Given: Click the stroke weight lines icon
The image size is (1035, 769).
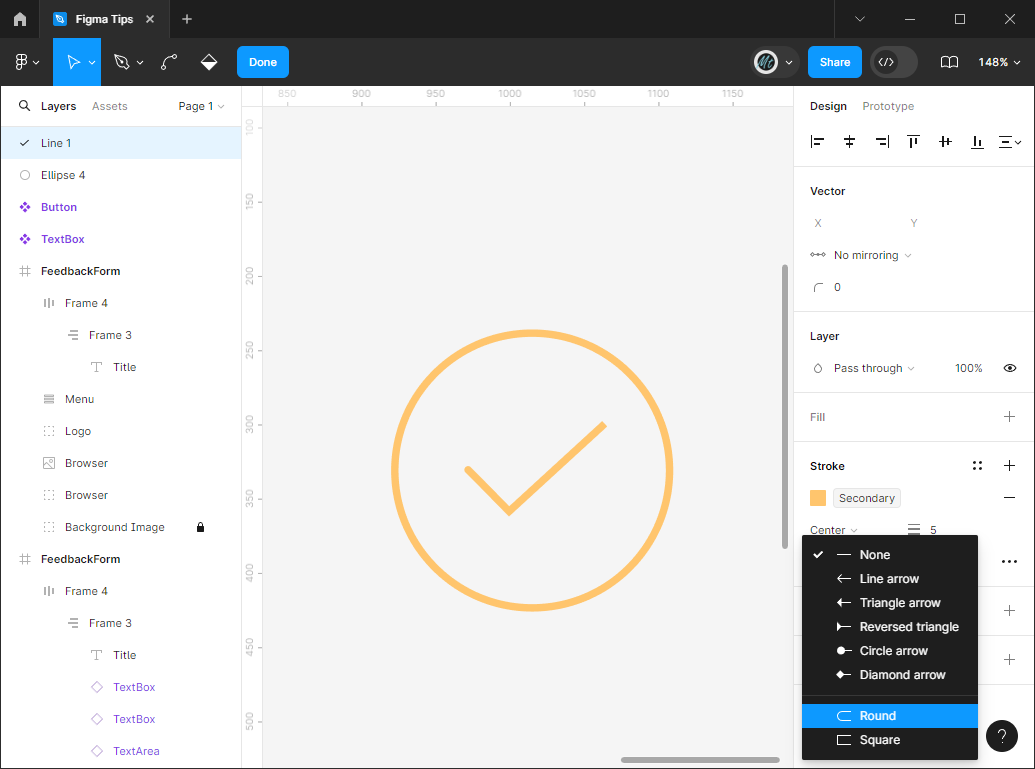Looking at the screenshot, I should (x=914, y=529).
